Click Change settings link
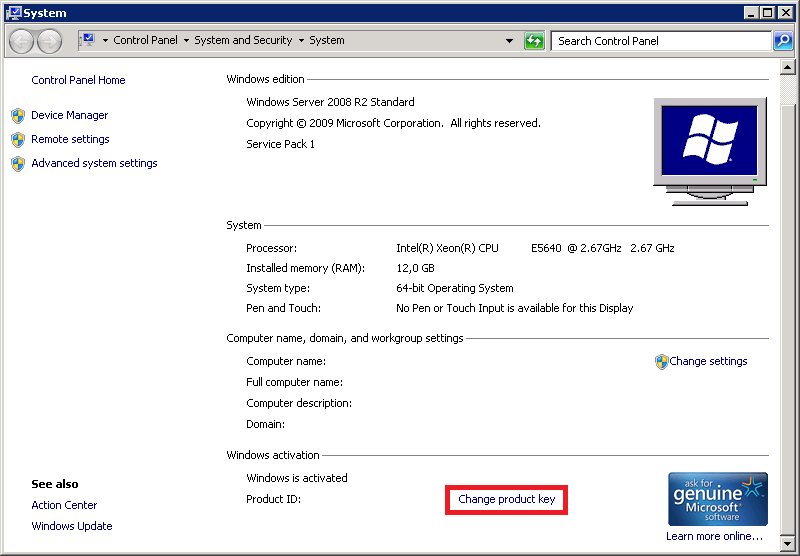This screenshot has width=800, height=556. point(708,361)
